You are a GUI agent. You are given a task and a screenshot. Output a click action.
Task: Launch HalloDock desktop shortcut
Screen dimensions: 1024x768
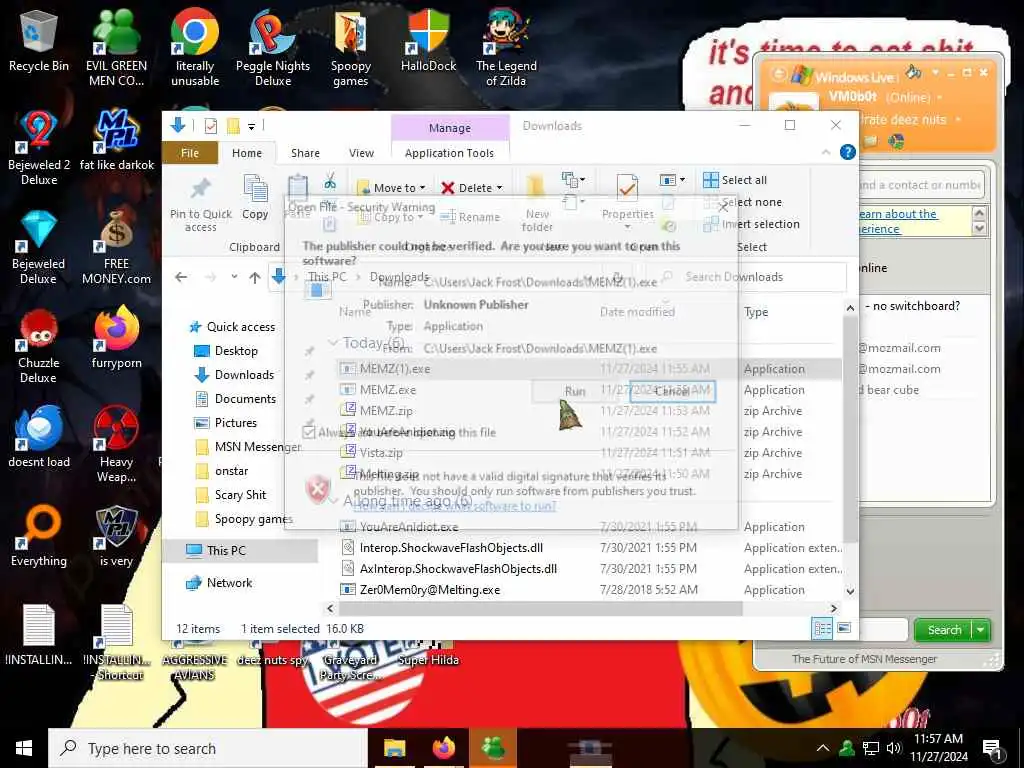(428, 40)
